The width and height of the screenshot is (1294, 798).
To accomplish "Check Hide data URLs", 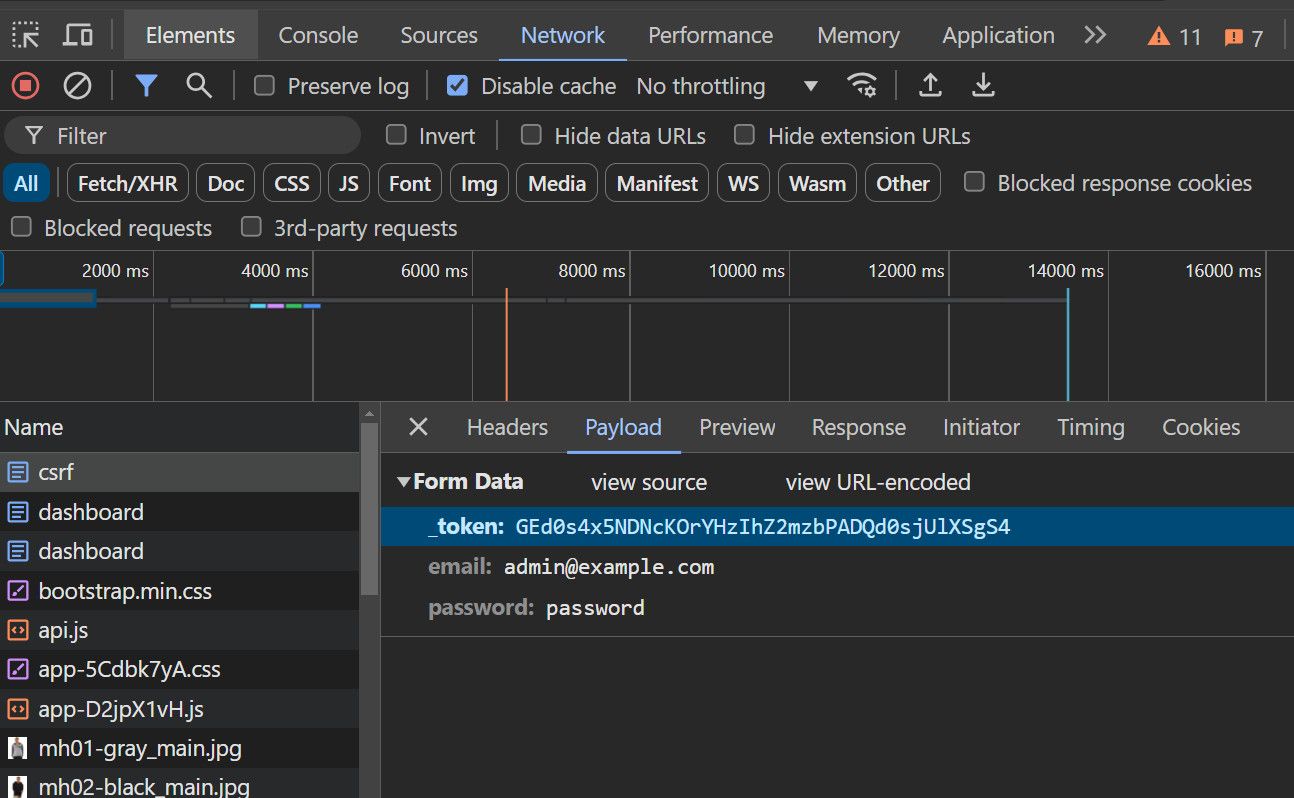I will coord(532,135).
